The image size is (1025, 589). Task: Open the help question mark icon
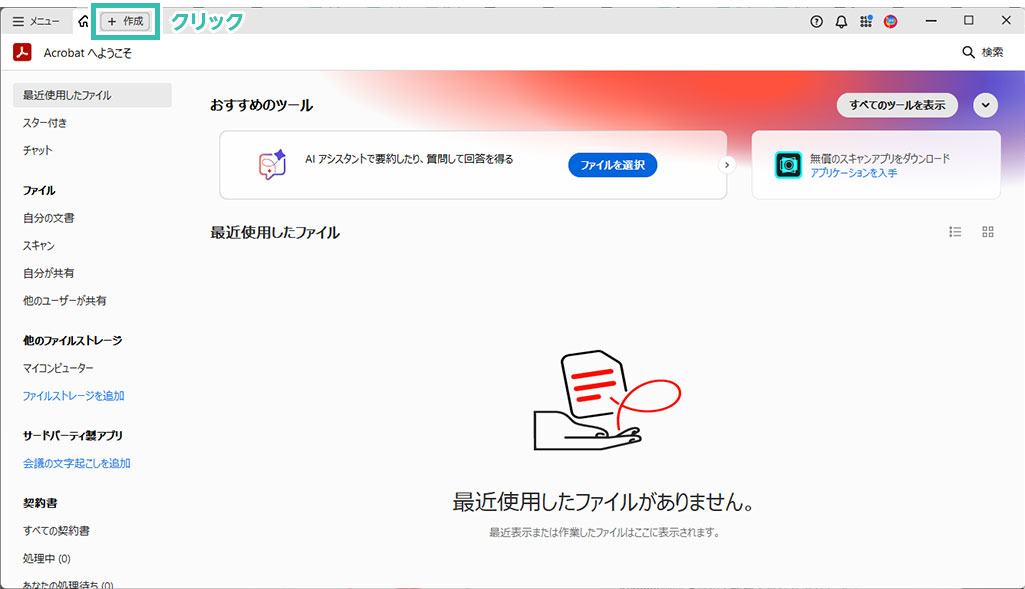[x=816, y=21]
